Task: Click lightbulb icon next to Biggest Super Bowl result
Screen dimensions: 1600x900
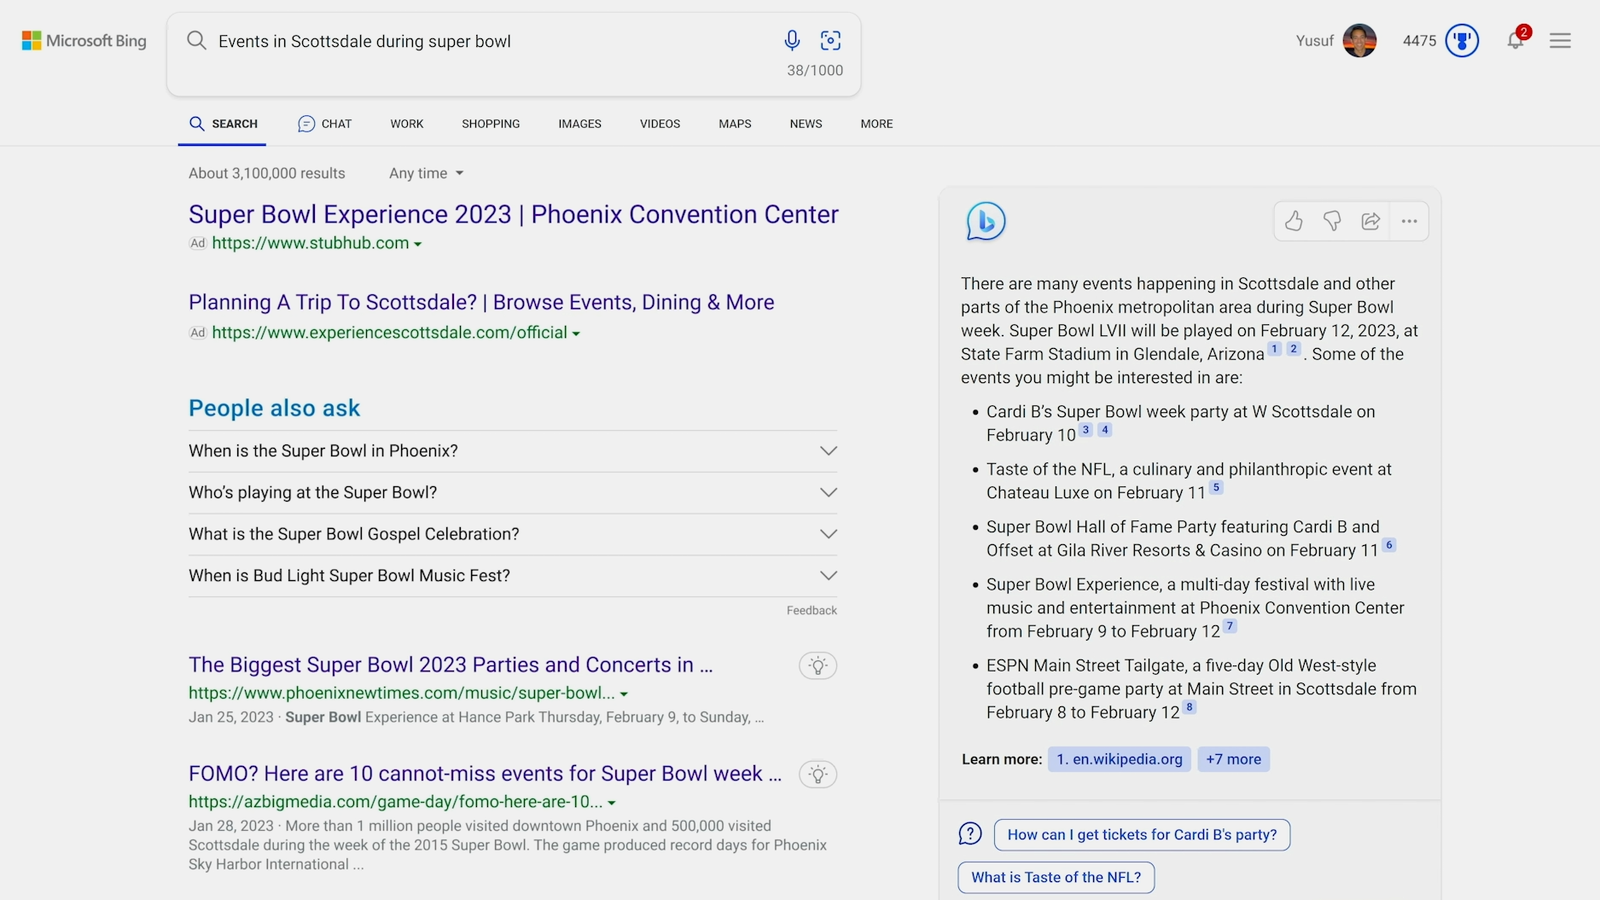Action: click(x=818, y=666)
